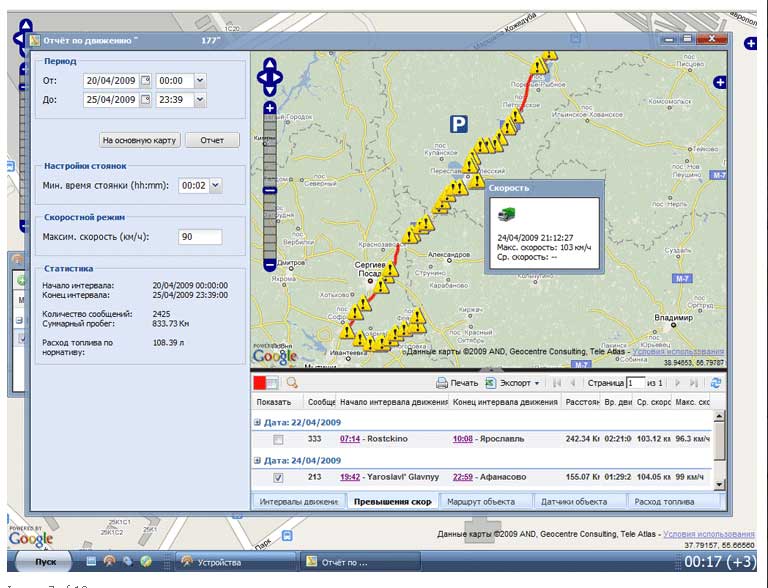Click the Отчет button
Viewport: 768px width, 588px height.
coord(212,140)
